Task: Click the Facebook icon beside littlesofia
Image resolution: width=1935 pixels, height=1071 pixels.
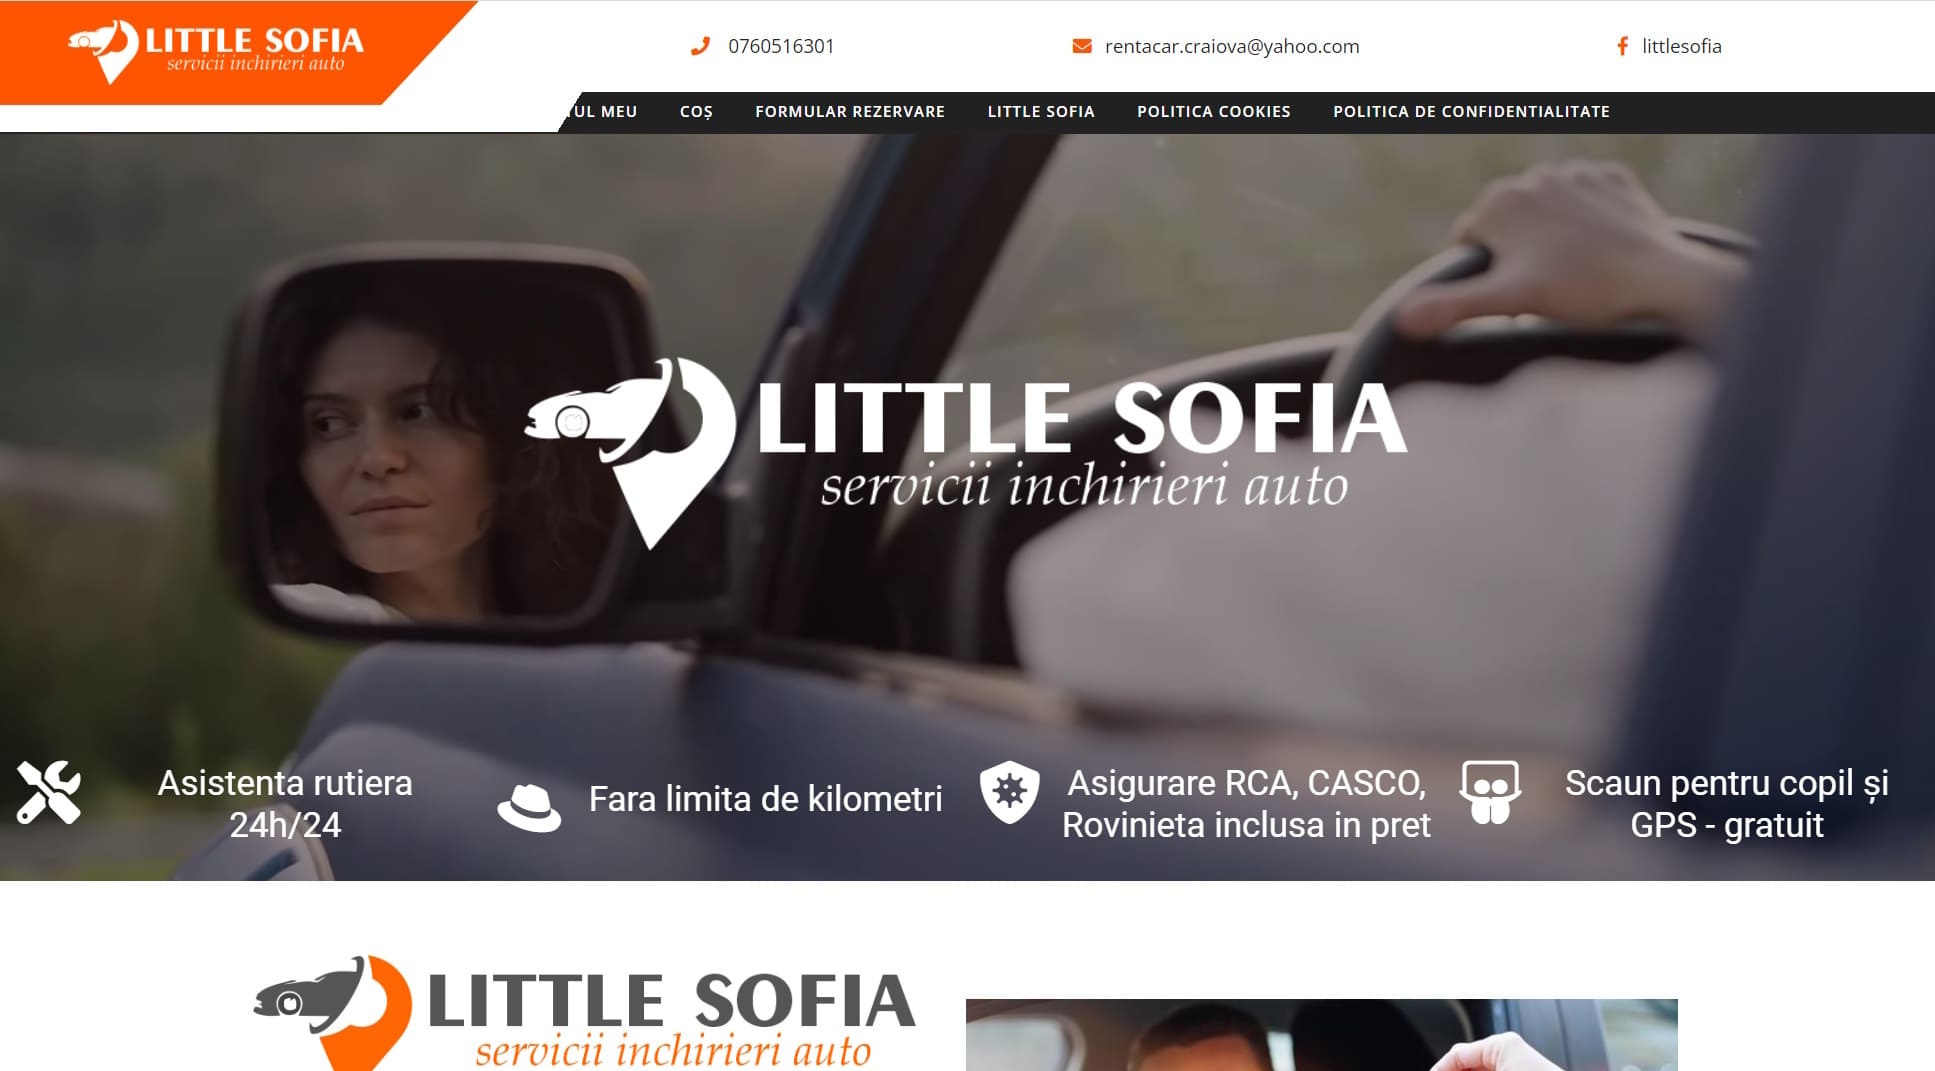Action: [x=1622, y=46]
